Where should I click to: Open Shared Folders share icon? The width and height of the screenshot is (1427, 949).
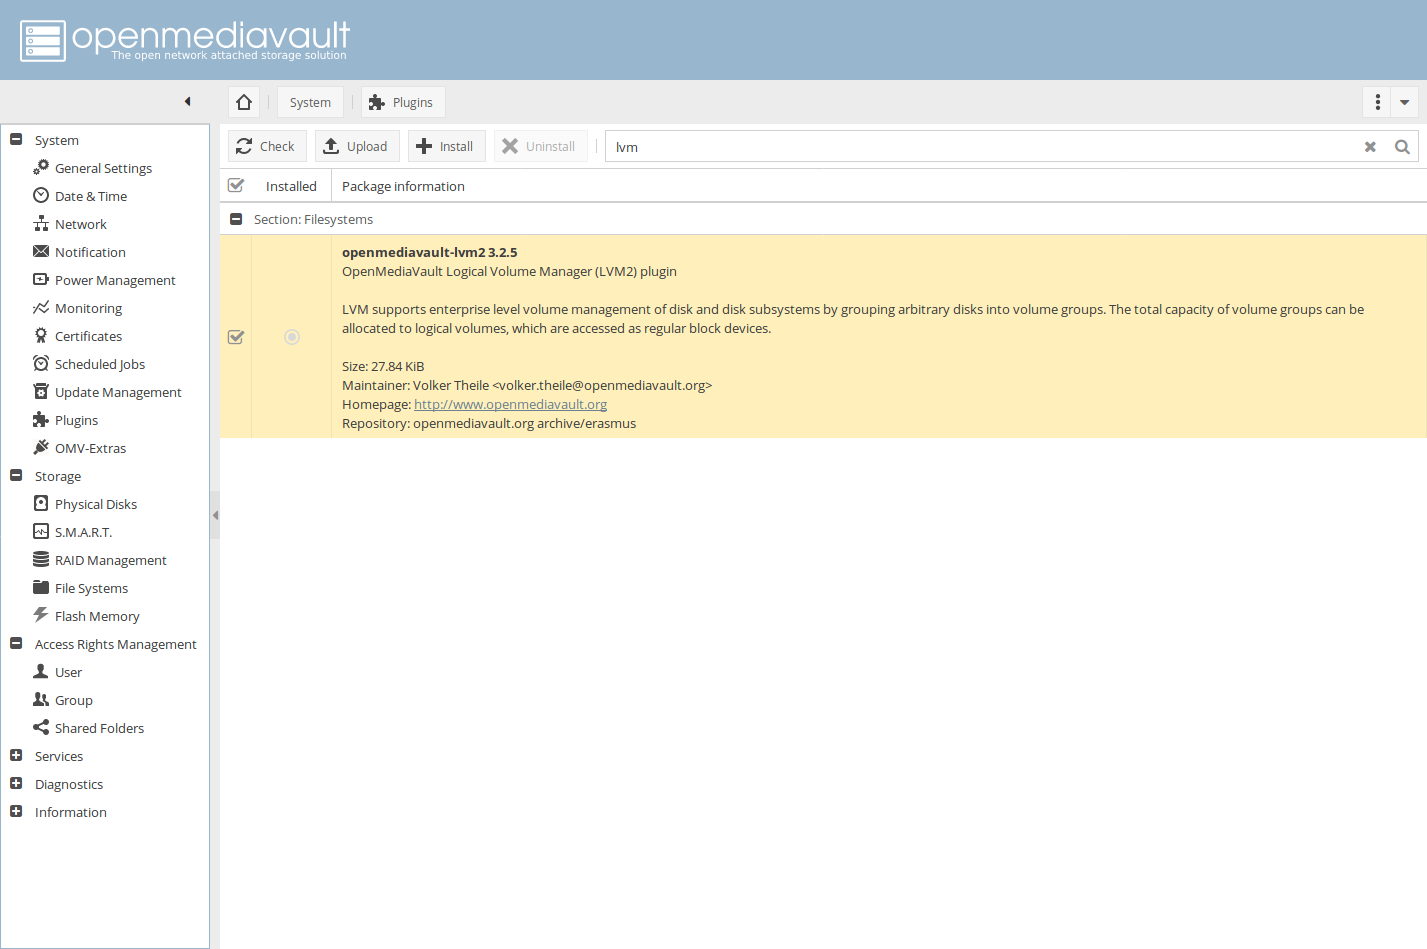point(41,727)
